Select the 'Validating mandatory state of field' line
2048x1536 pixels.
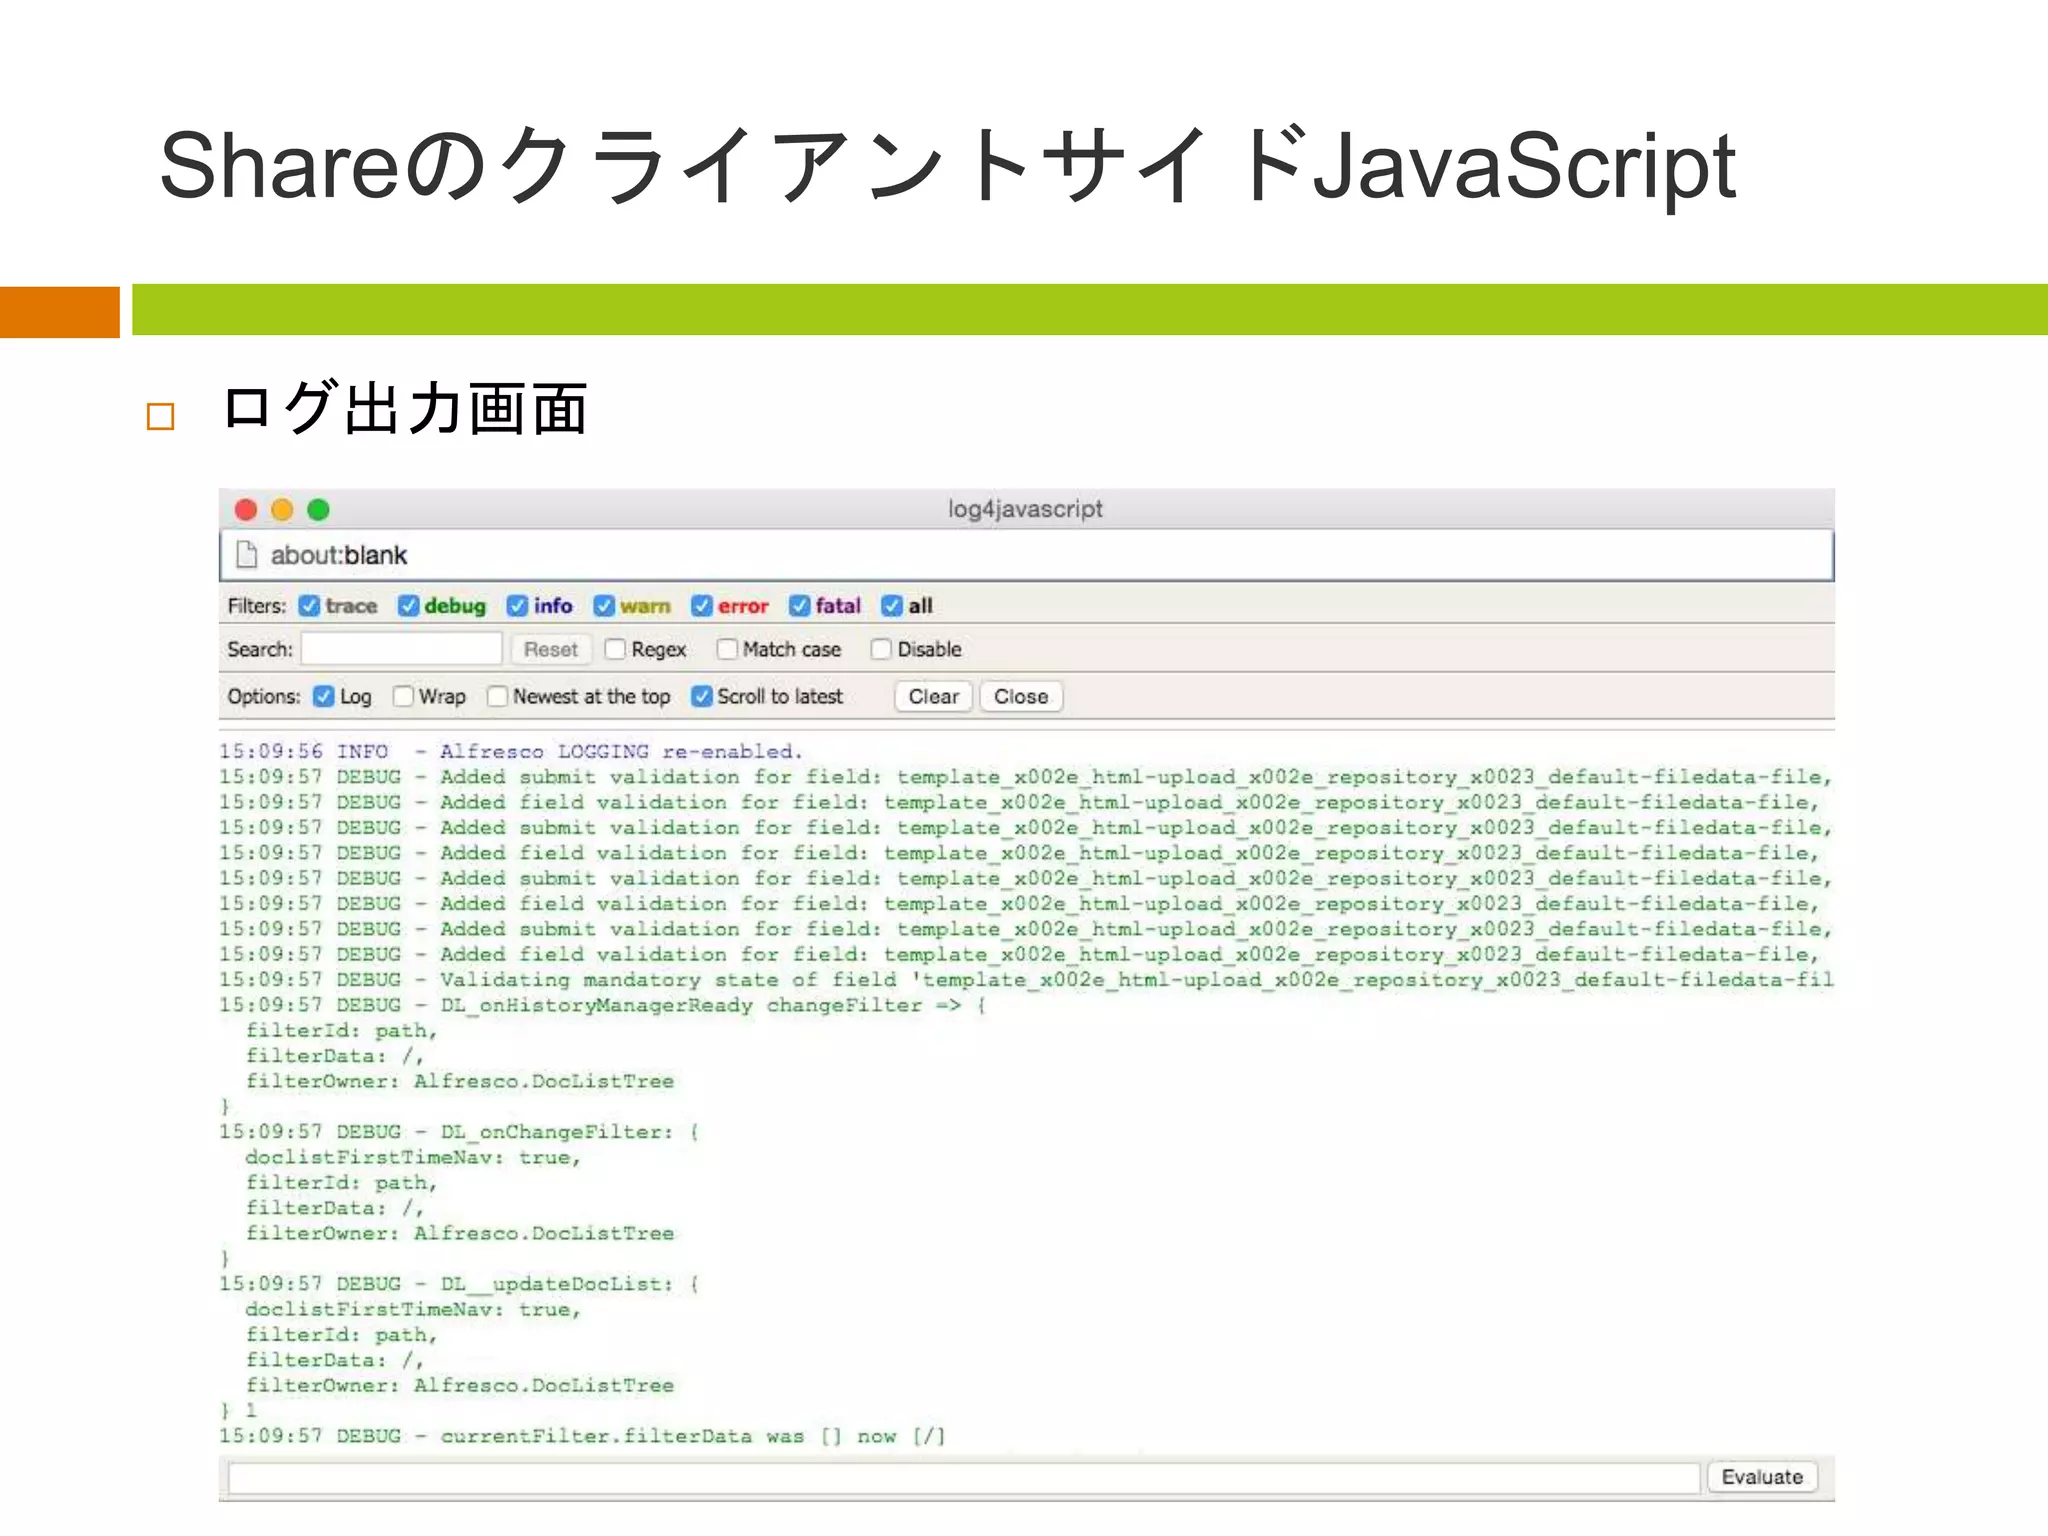1027,980
